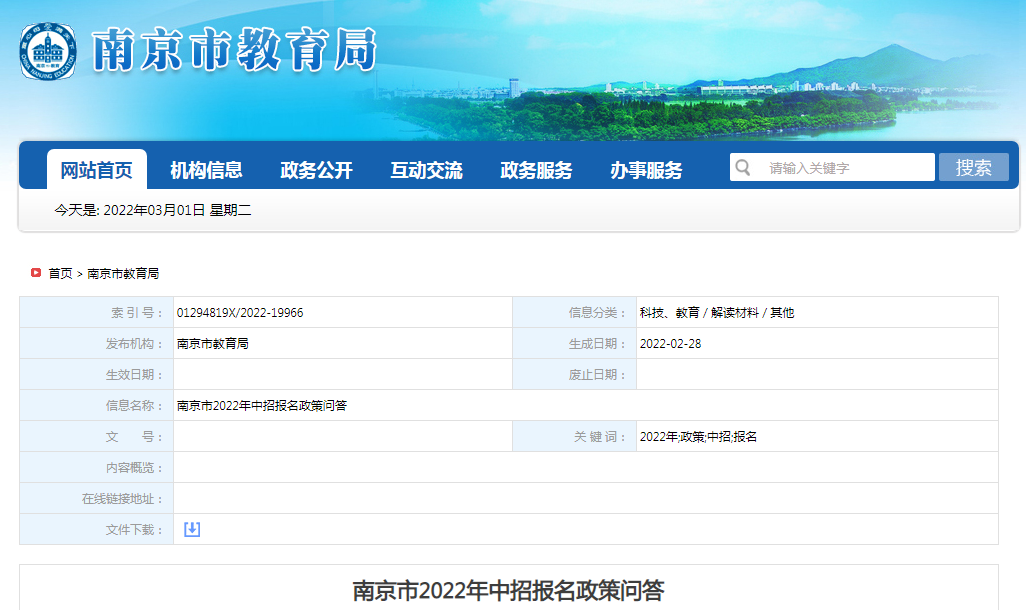The width and height of the screenshot is (1026, 610).
Task: Open 互动交流 navigation item
Action: pos(426,170)
